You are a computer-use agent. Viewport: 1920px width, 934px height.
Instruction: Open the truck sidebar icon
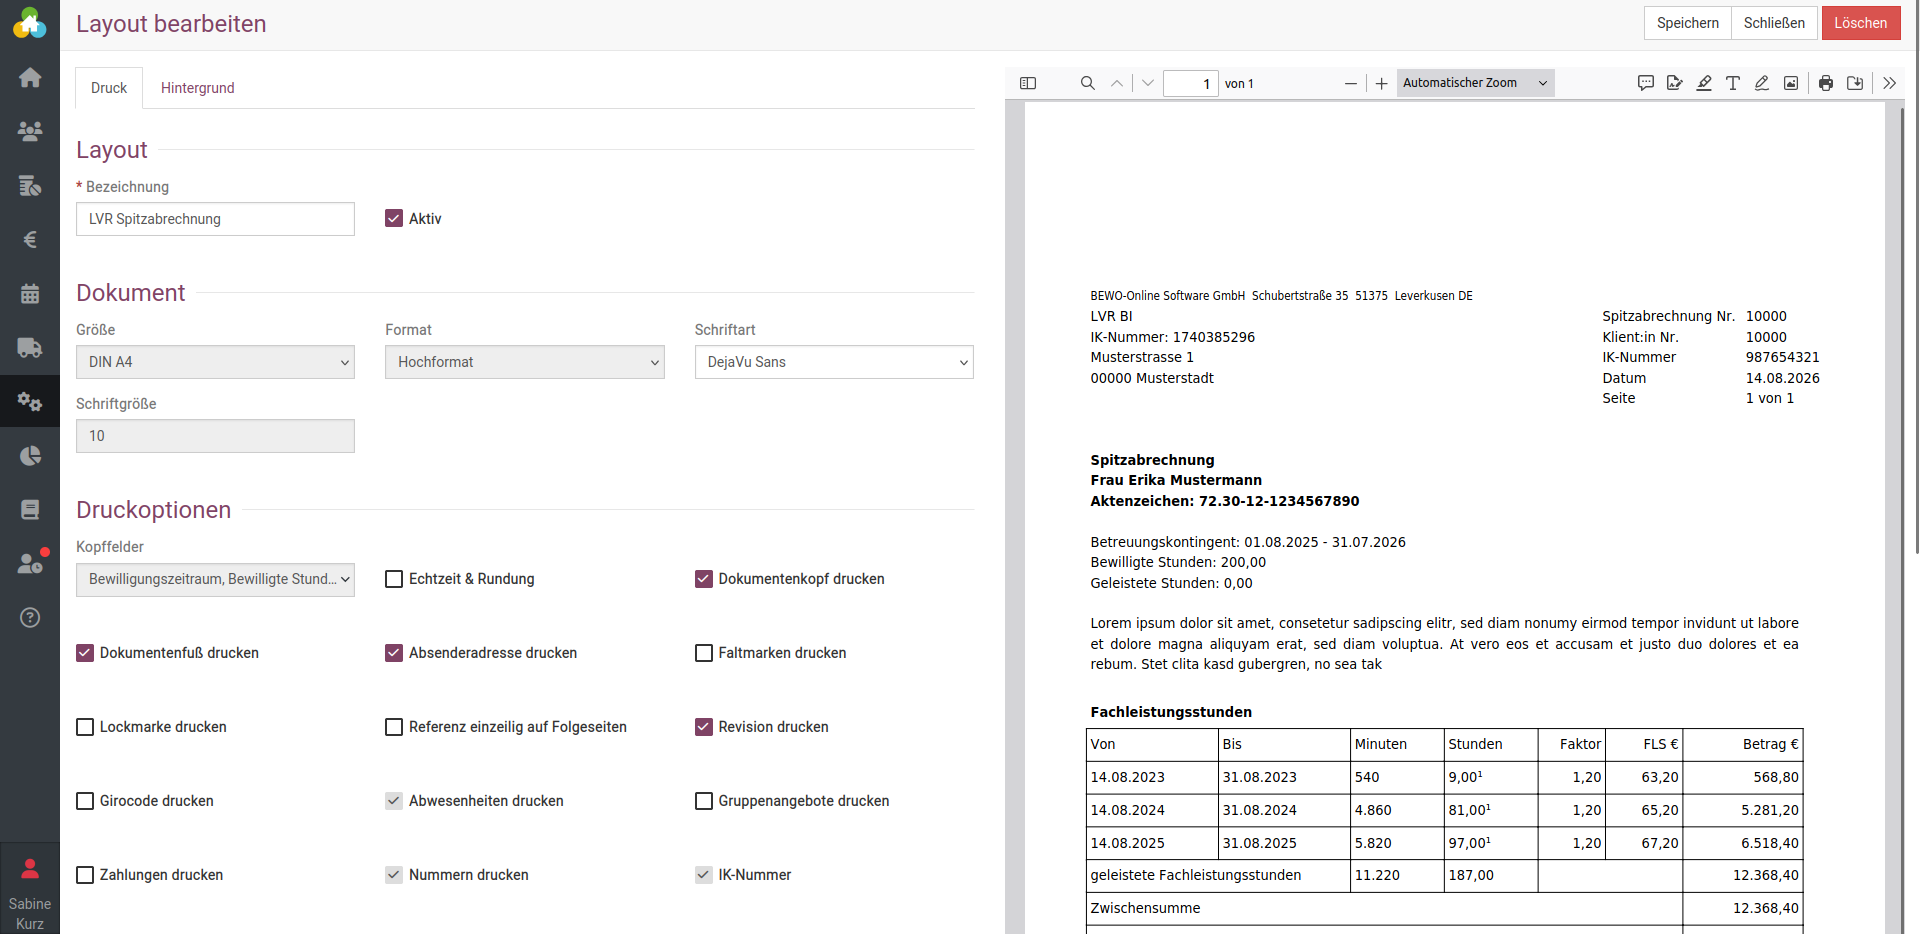(30, 347)
